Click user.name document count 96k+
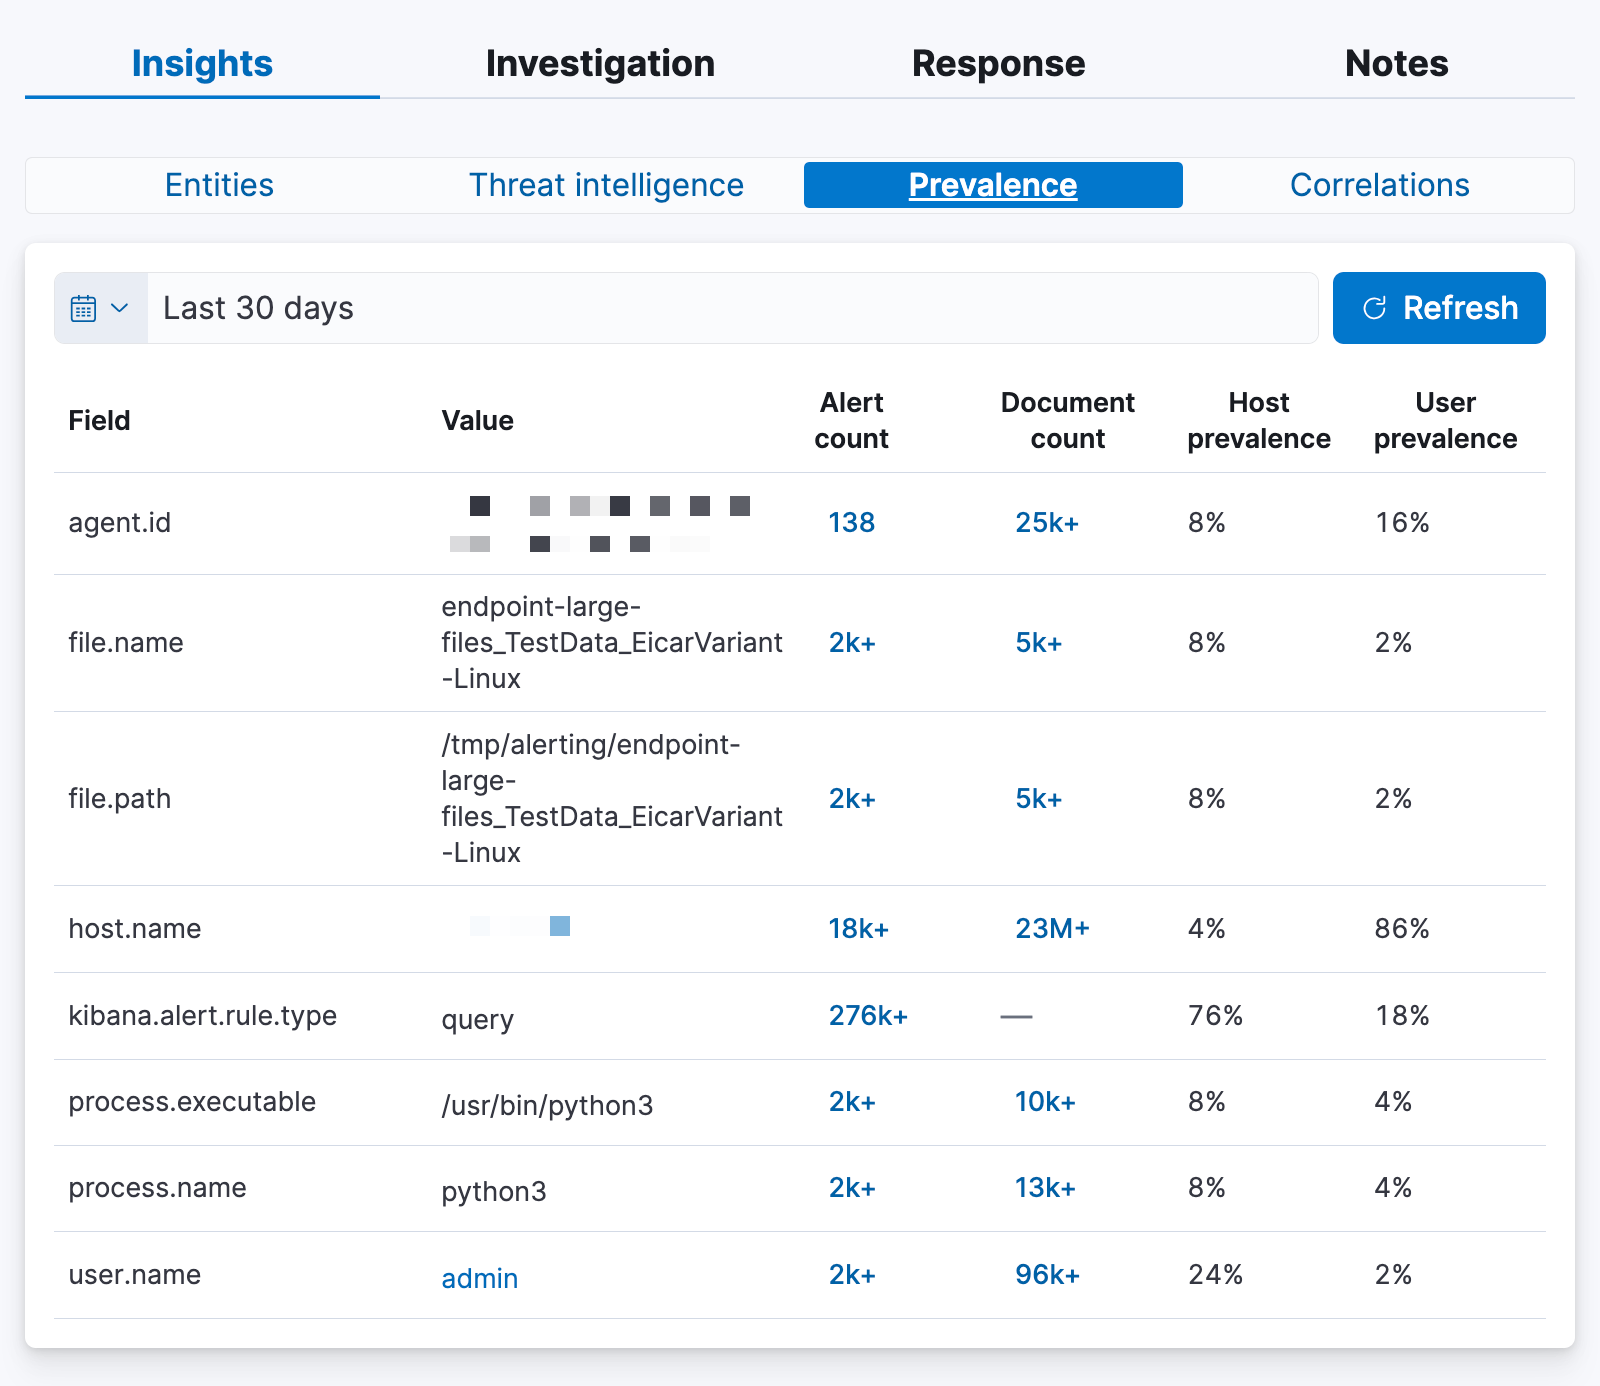Image resolution: width=1600 pixels, height=1386 pixels. click(1047, 1274)
